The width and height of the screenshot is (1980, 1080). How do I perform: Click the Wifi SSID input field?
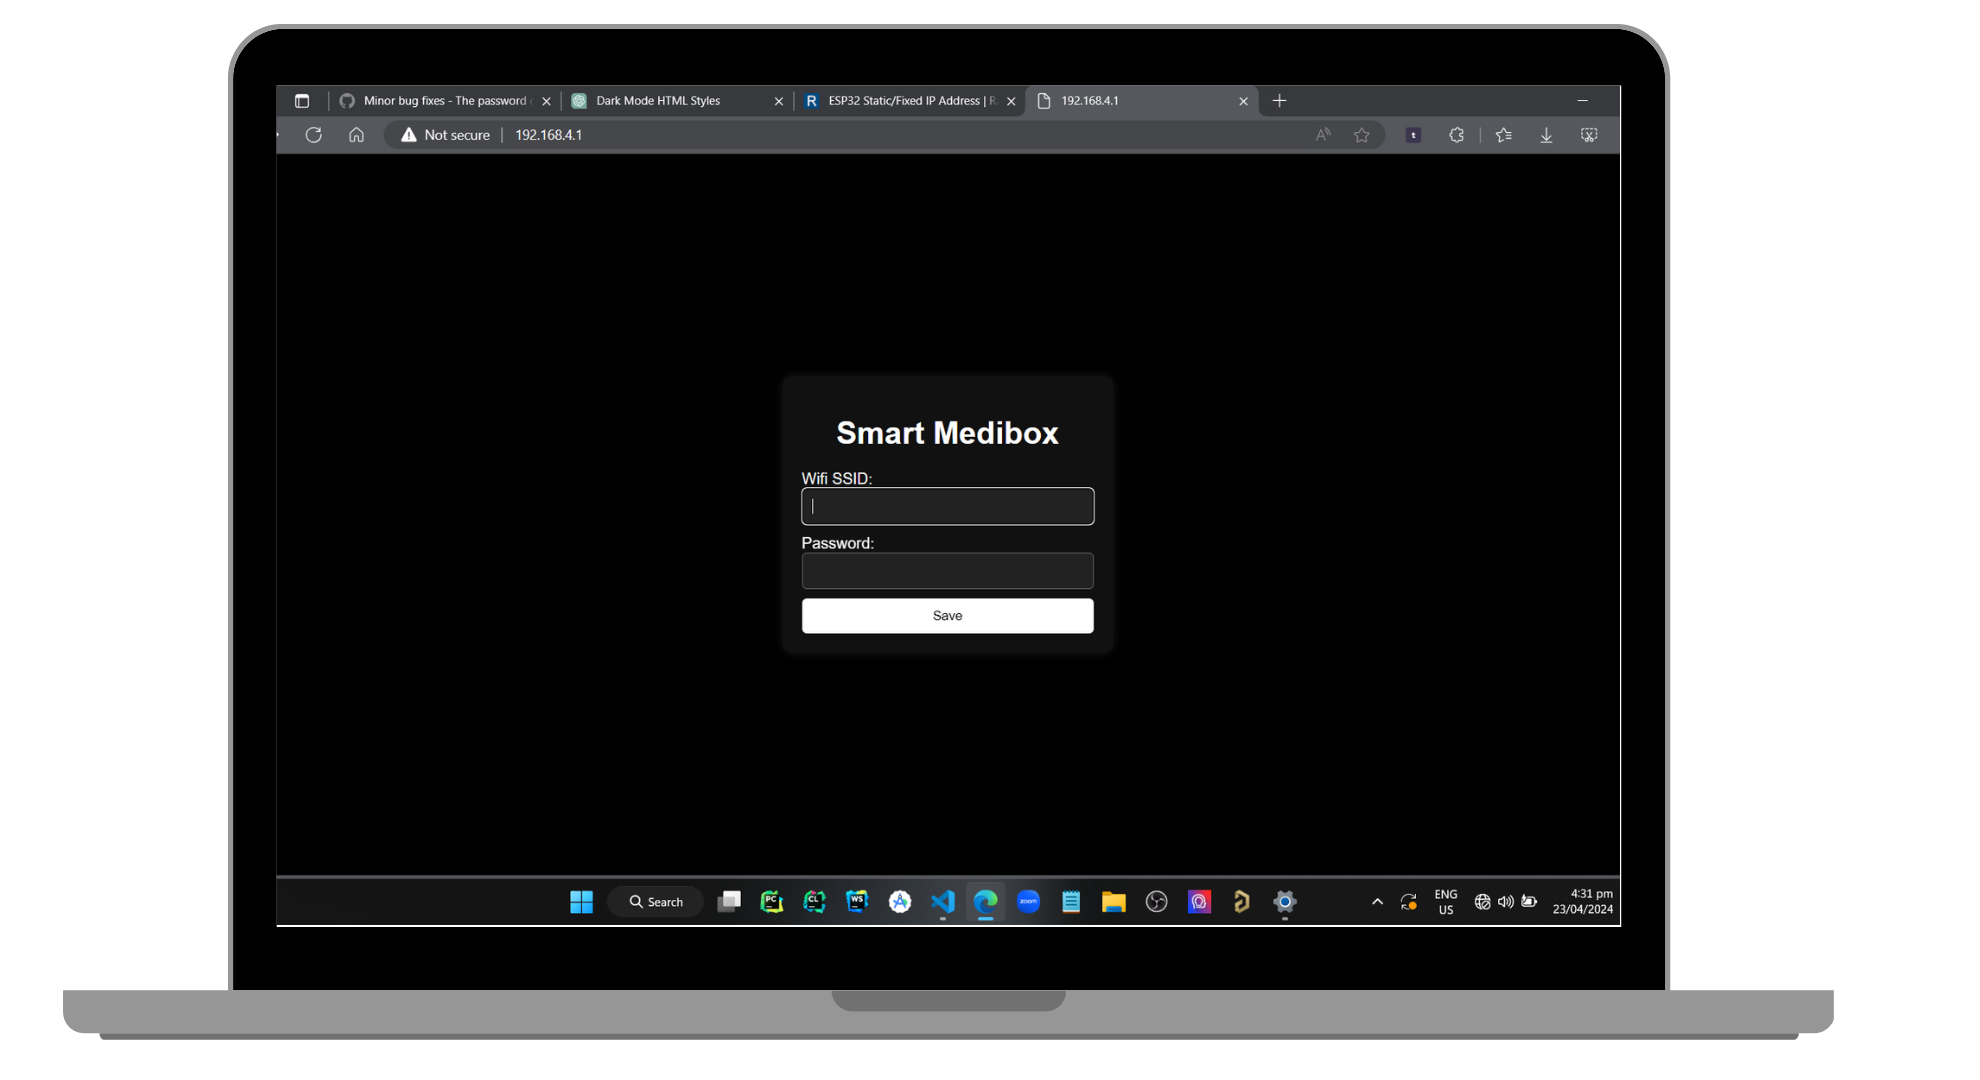tap(947, 505)
